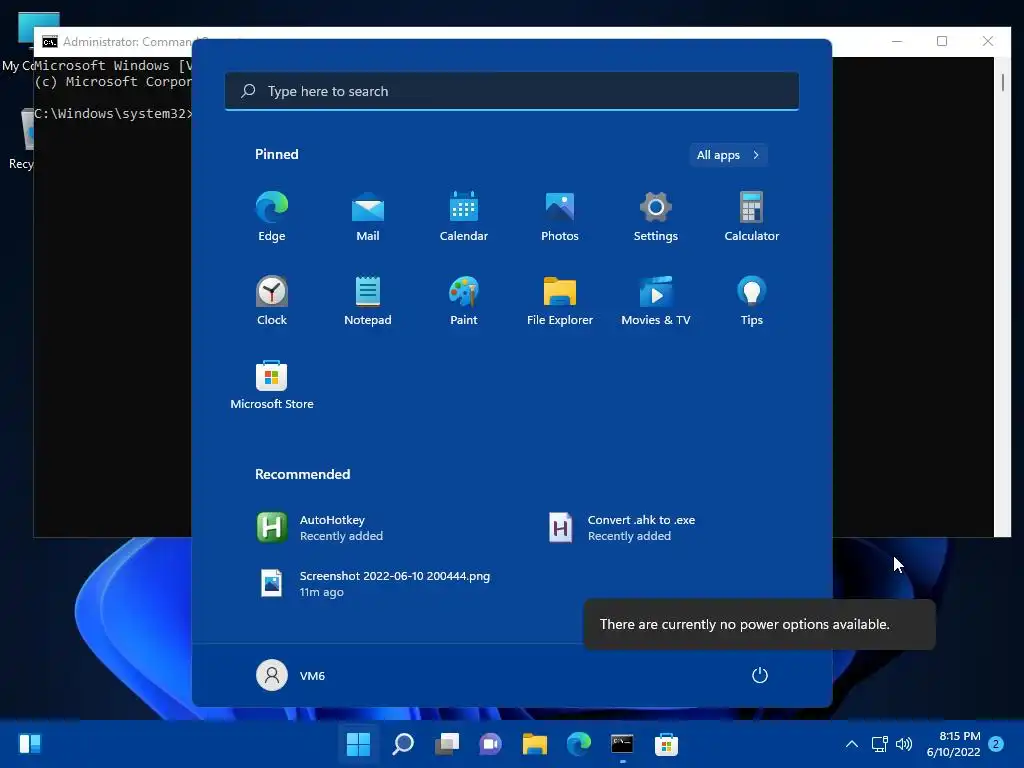Click the volume icon in system tray

pyautogui.click(x=904, y=744)
